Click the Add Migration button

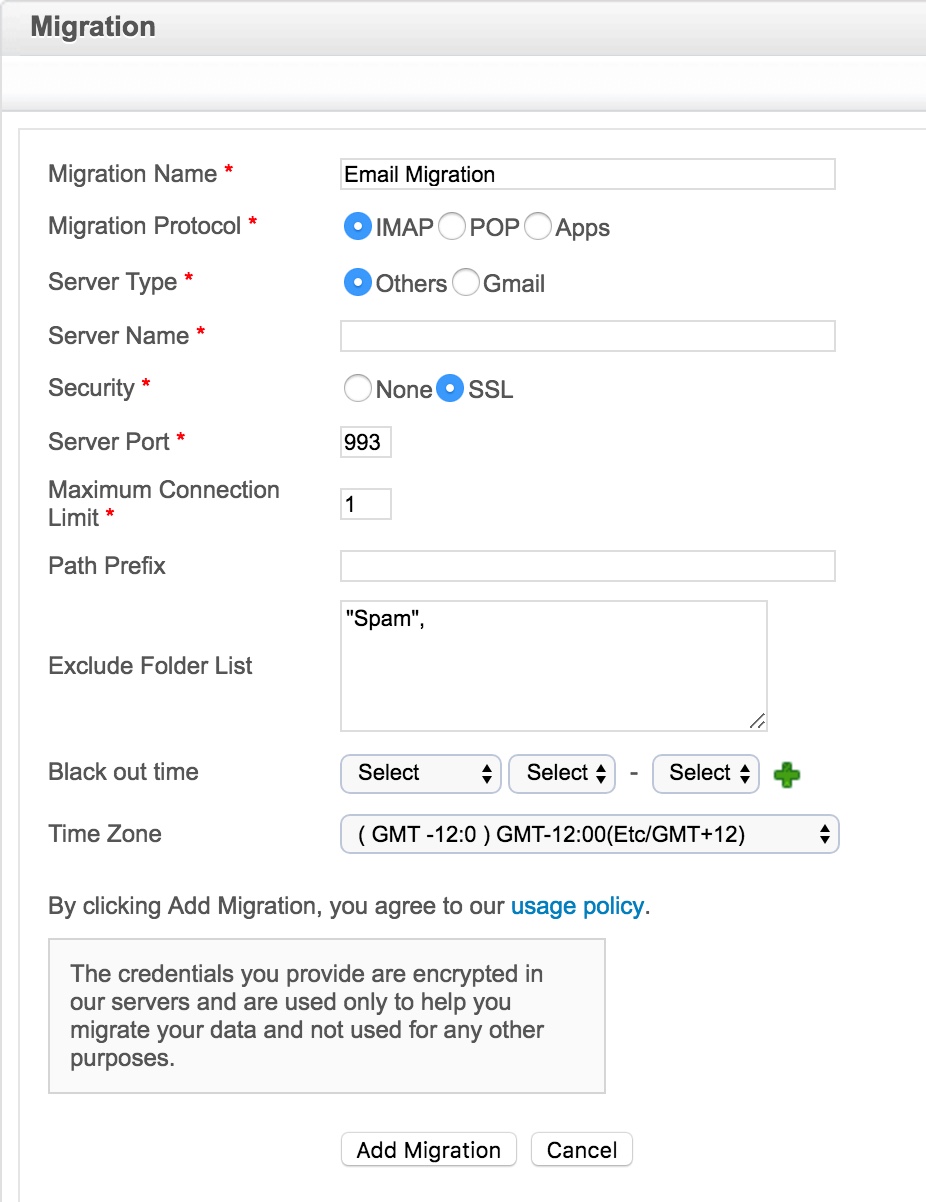(428, 1150)
